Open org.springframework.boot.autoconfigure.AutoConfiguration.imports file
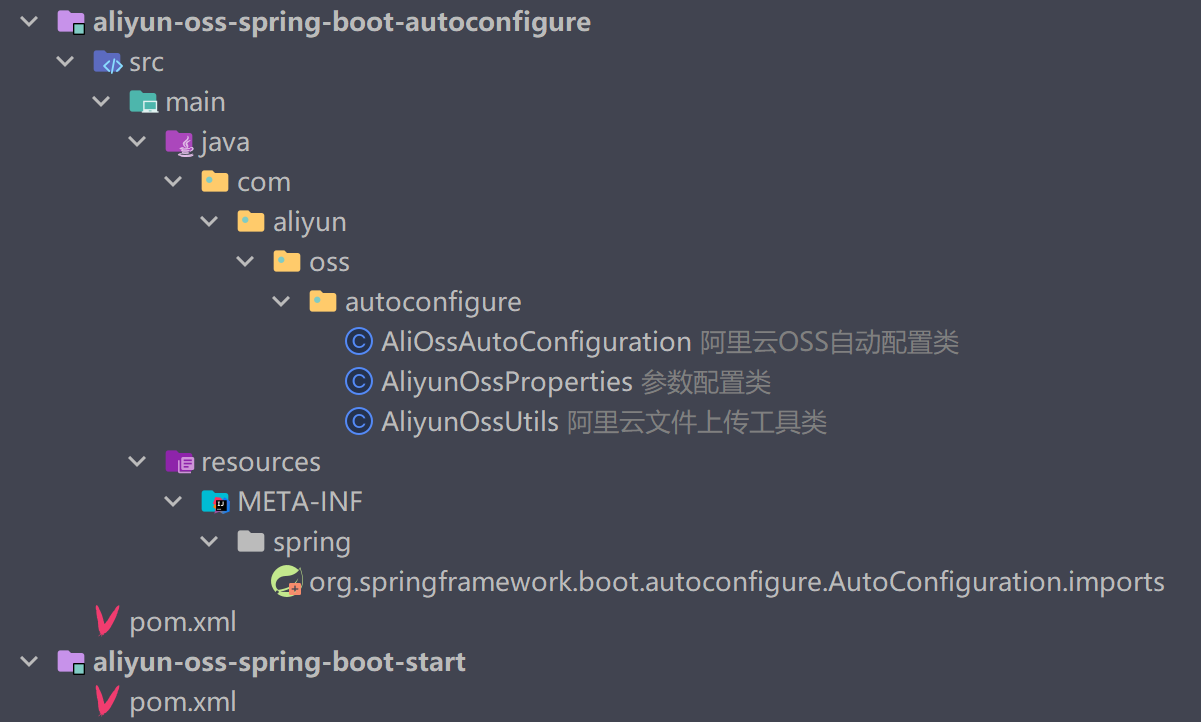This screenshot has height=722, width=1201. pos(737,582)
